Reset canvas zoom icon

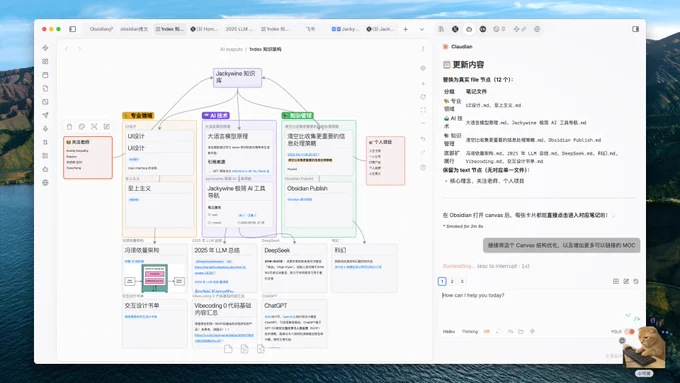point(423,97)
